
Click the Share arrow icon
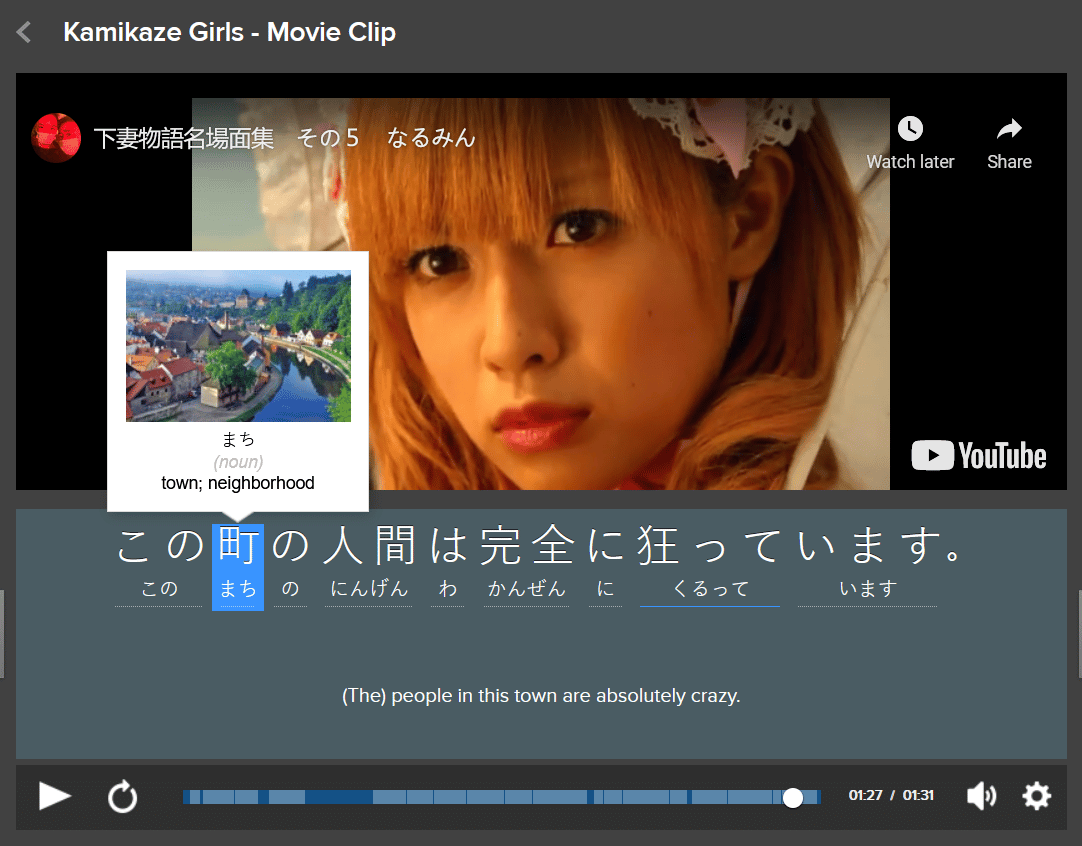coord(1009,129)
